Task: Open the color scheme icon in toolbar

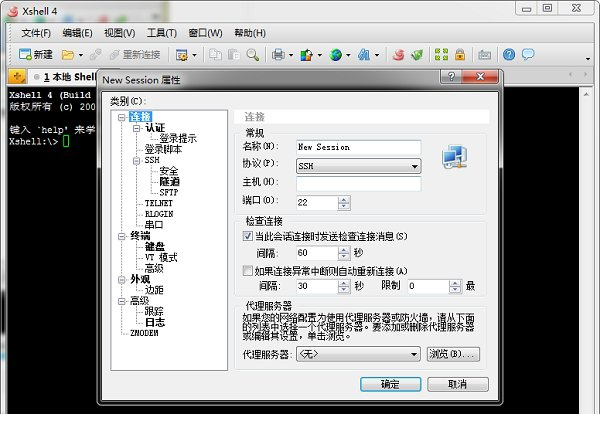Action: (307, 55)
